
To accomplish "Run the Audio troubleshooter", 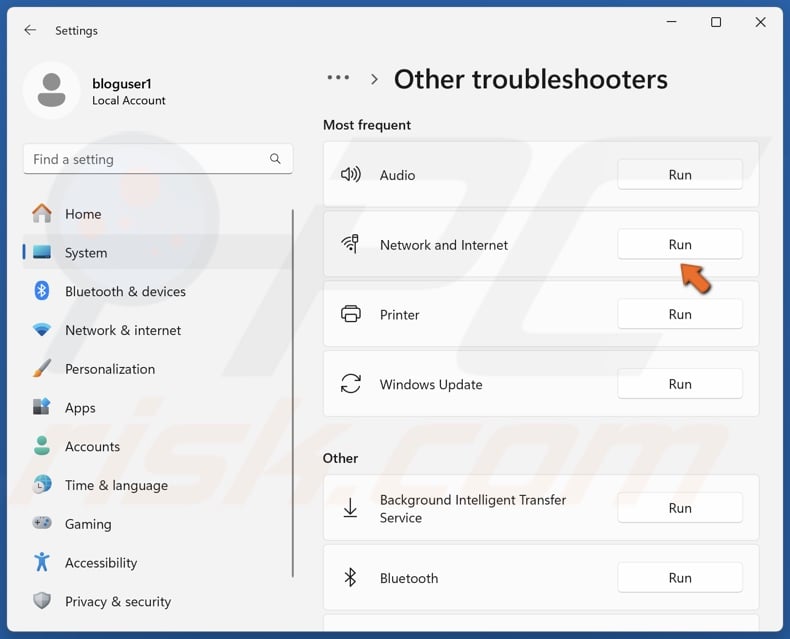I will pyautogui.click(x=680, y=175).
